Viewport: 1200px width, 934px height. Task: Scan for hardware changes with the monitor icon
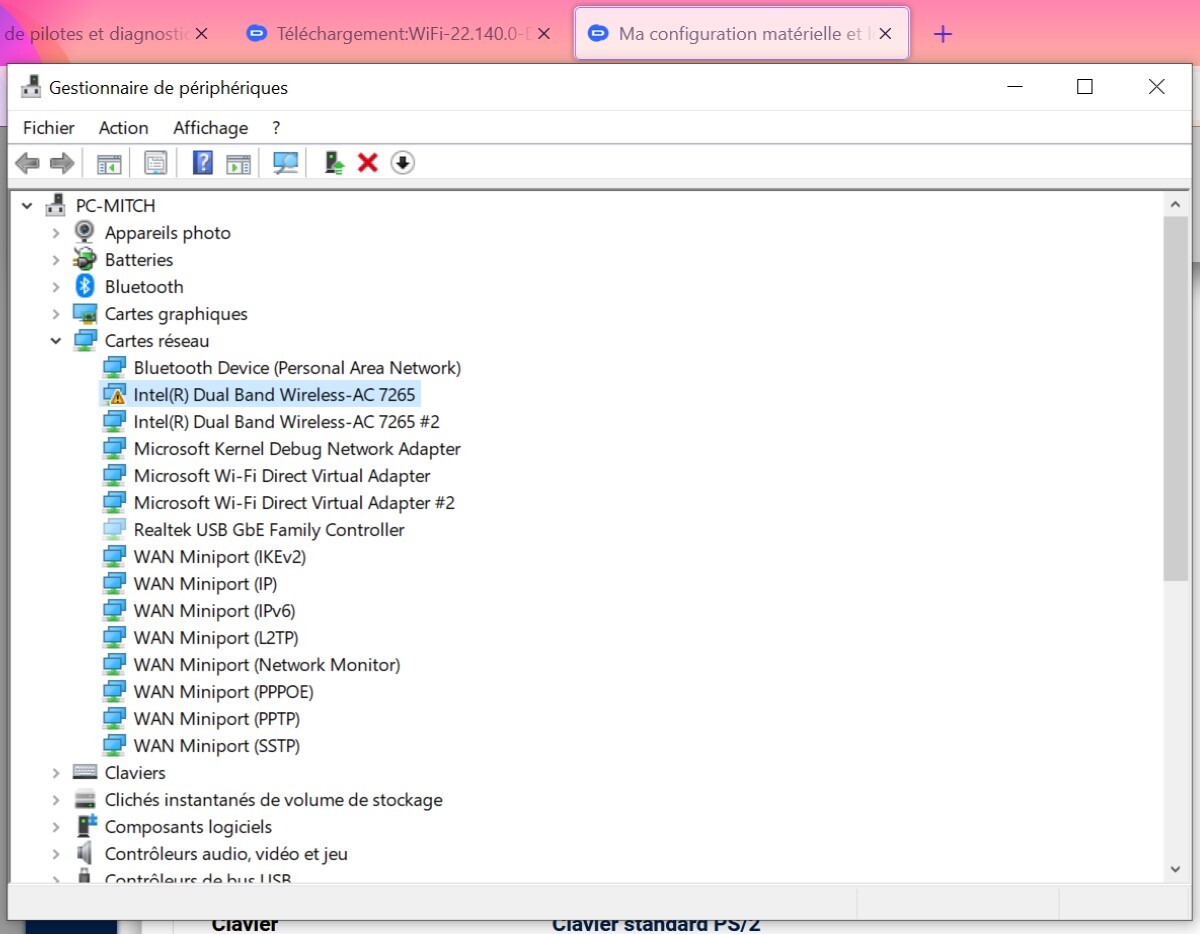pos(286,162)
